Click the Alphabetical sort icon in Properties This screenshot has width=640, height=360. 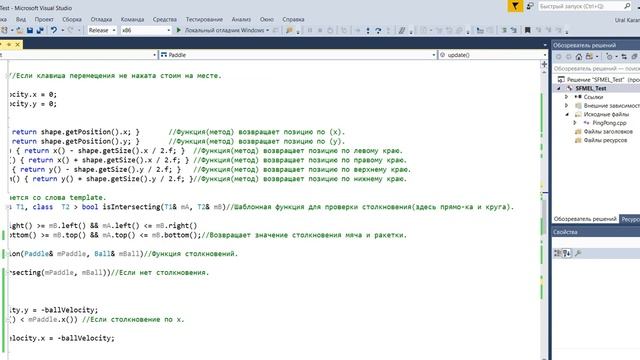pos(567,253)
